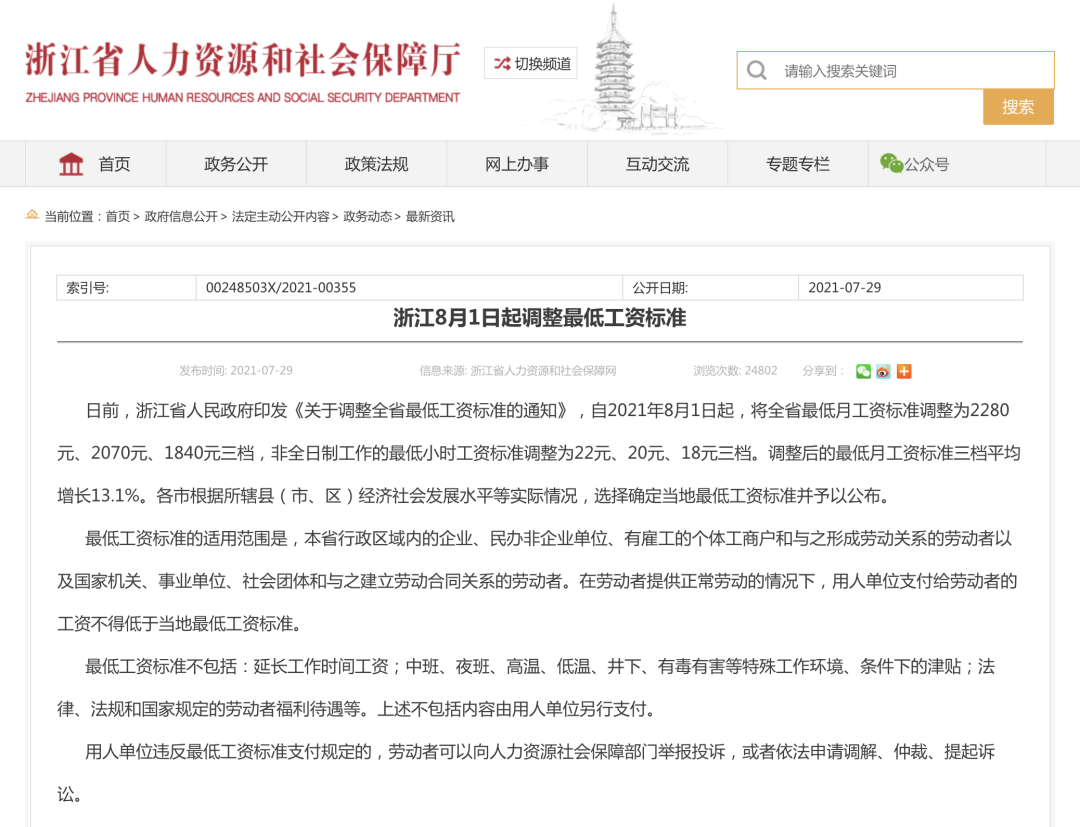
Task: Click line starting 元、2070元、1840元三档
Action: tap(539, 453)
